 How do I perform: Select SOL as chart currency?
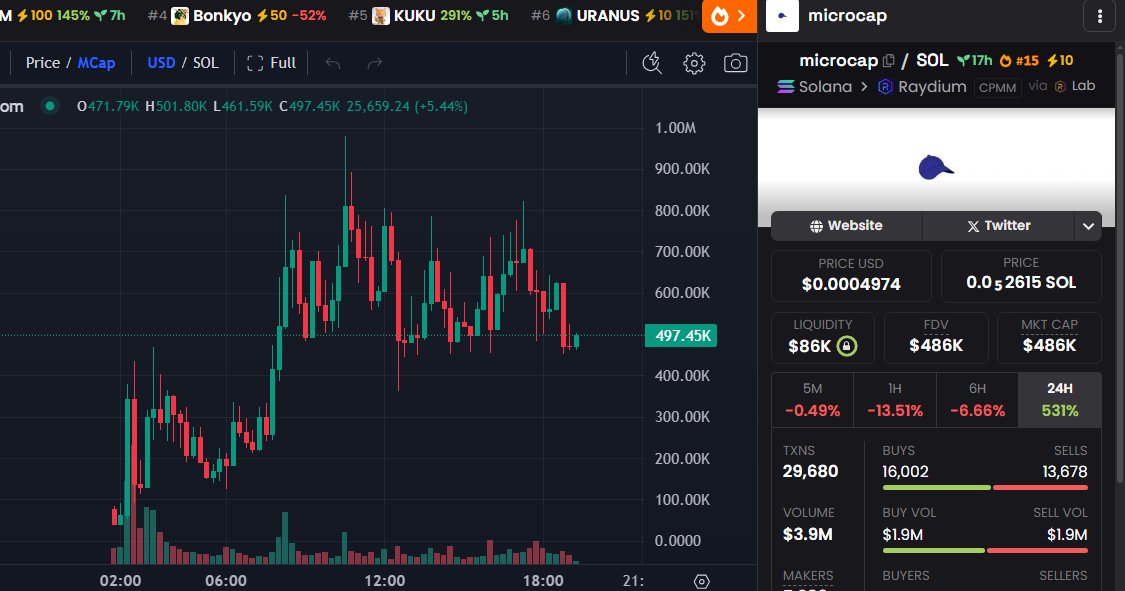click(205, 63)
